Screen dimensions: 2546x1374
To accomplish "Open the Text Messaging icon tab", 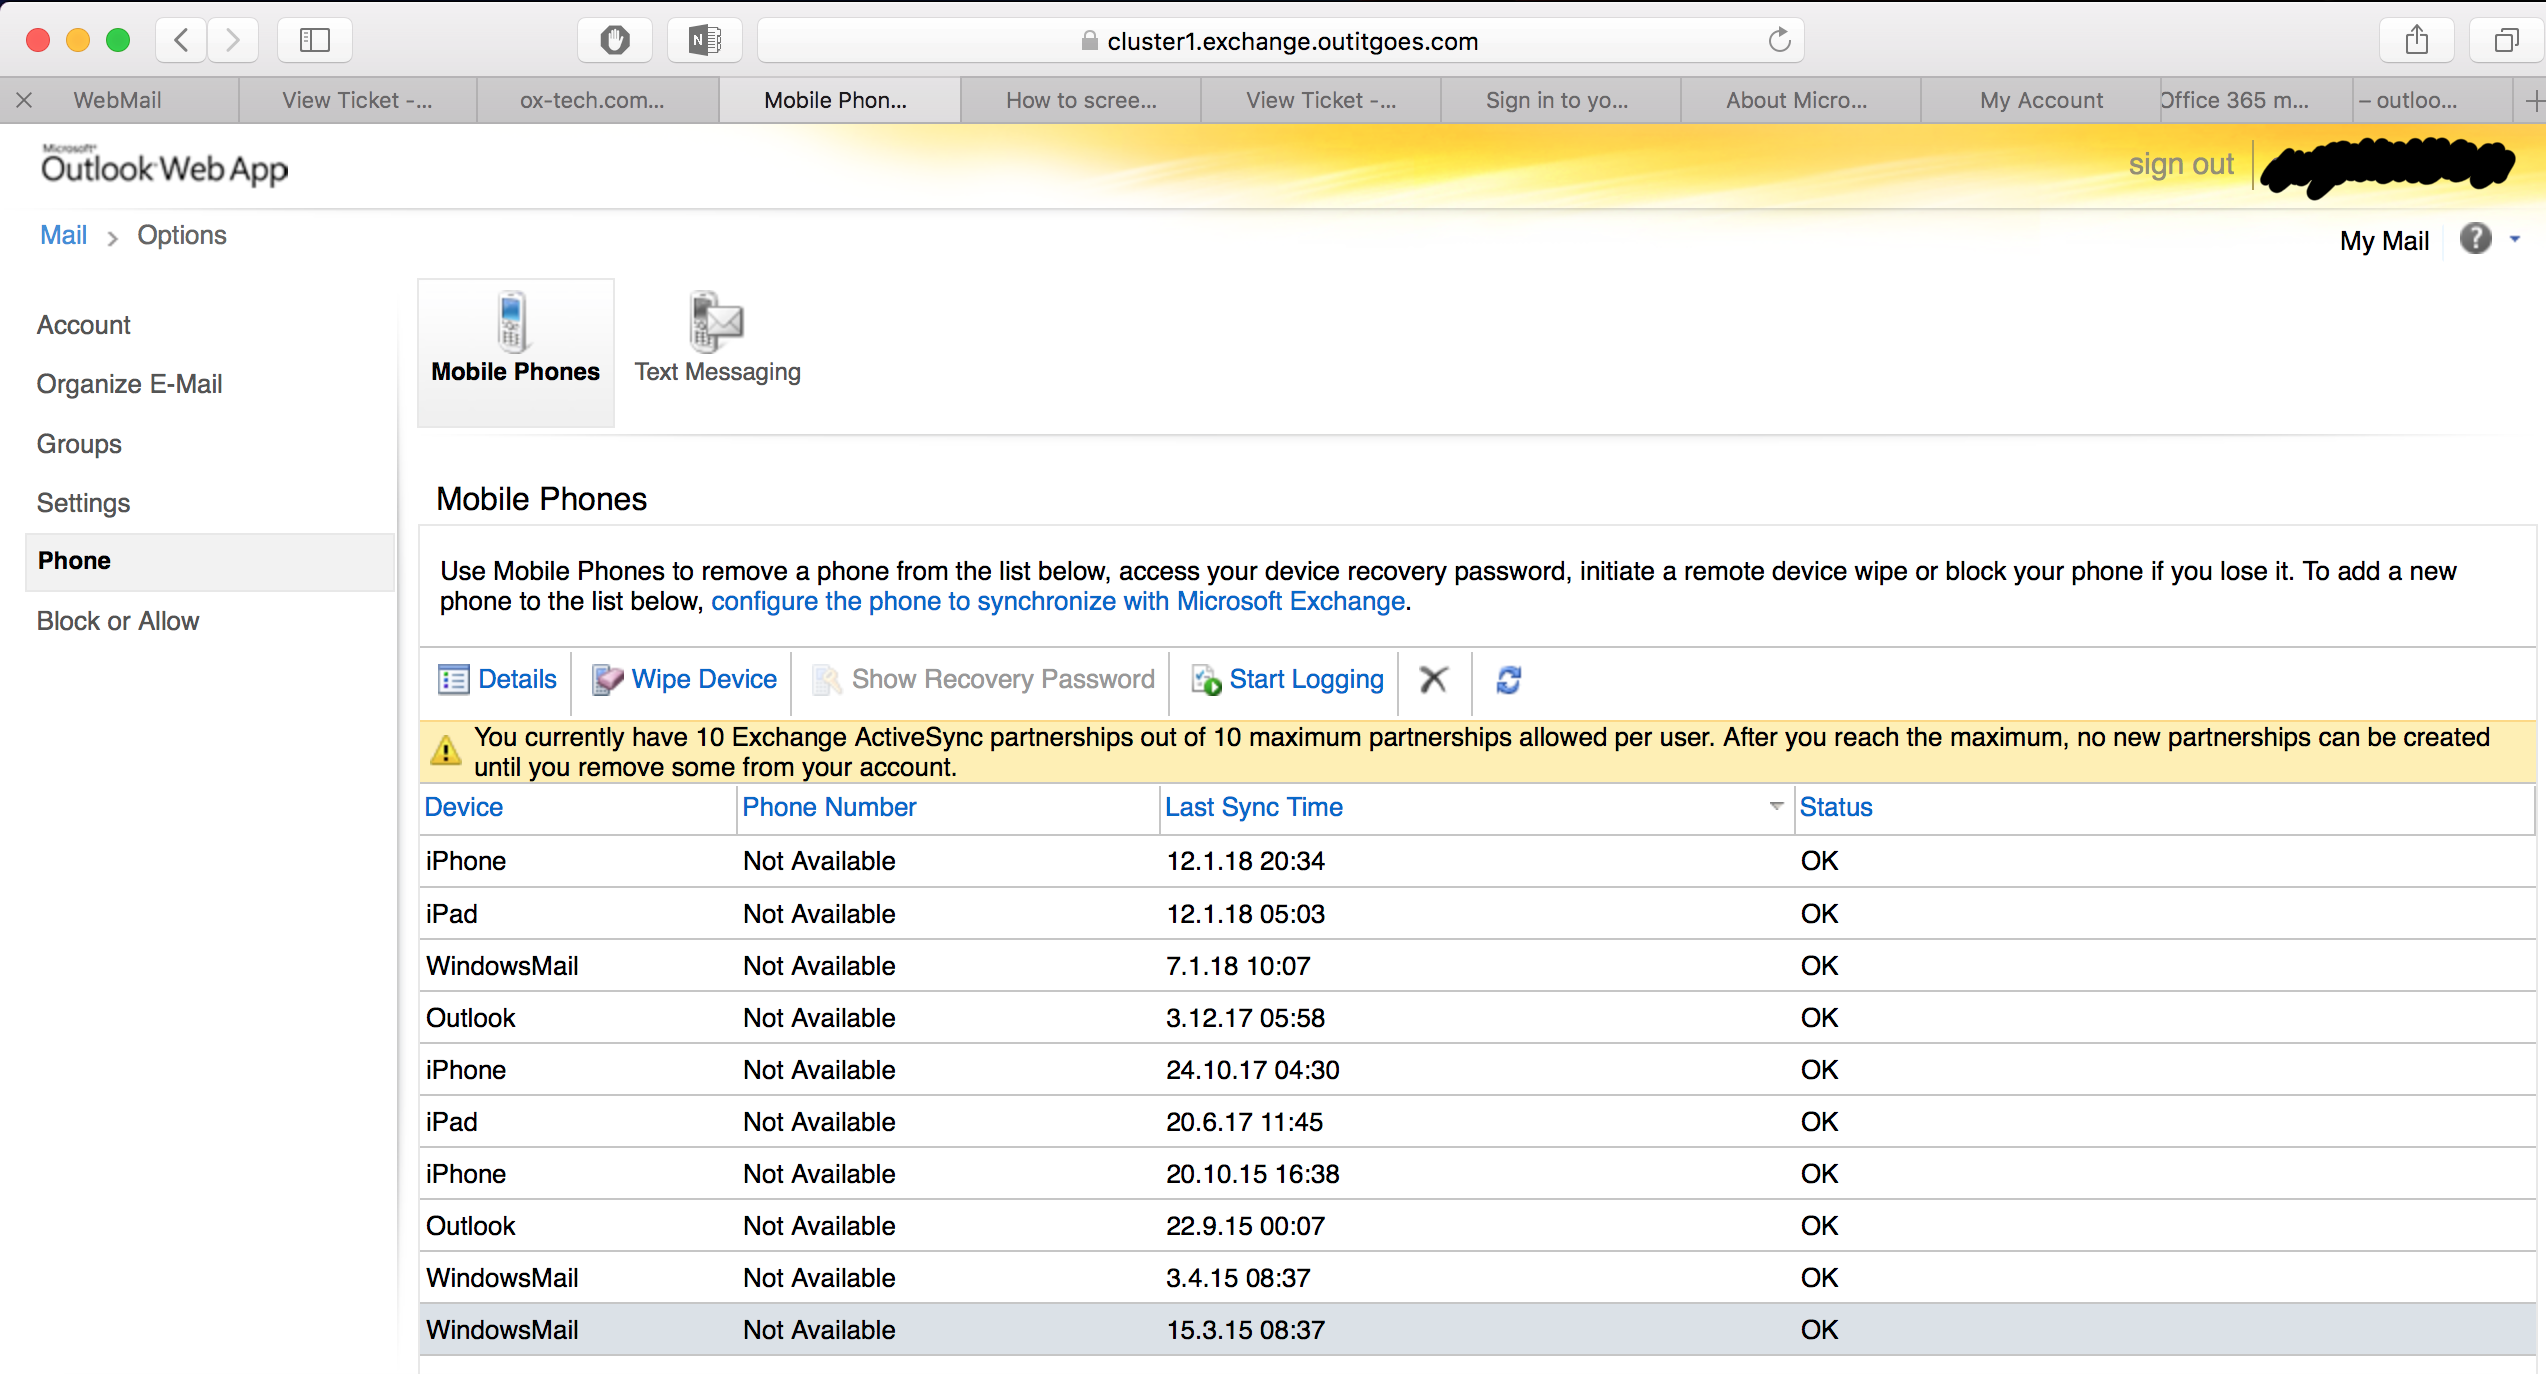I will tap(716, 324).
